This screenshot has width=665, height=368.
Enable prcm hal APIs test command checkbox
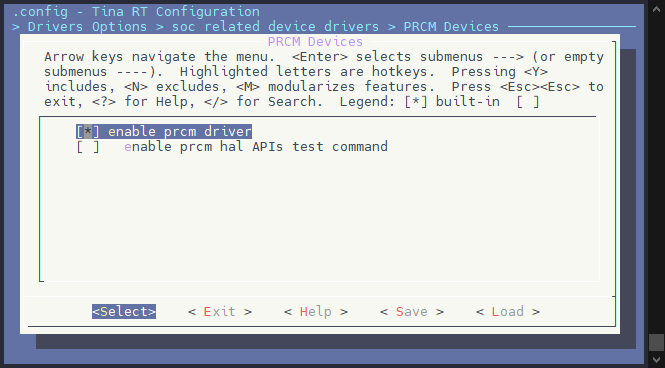88,147
